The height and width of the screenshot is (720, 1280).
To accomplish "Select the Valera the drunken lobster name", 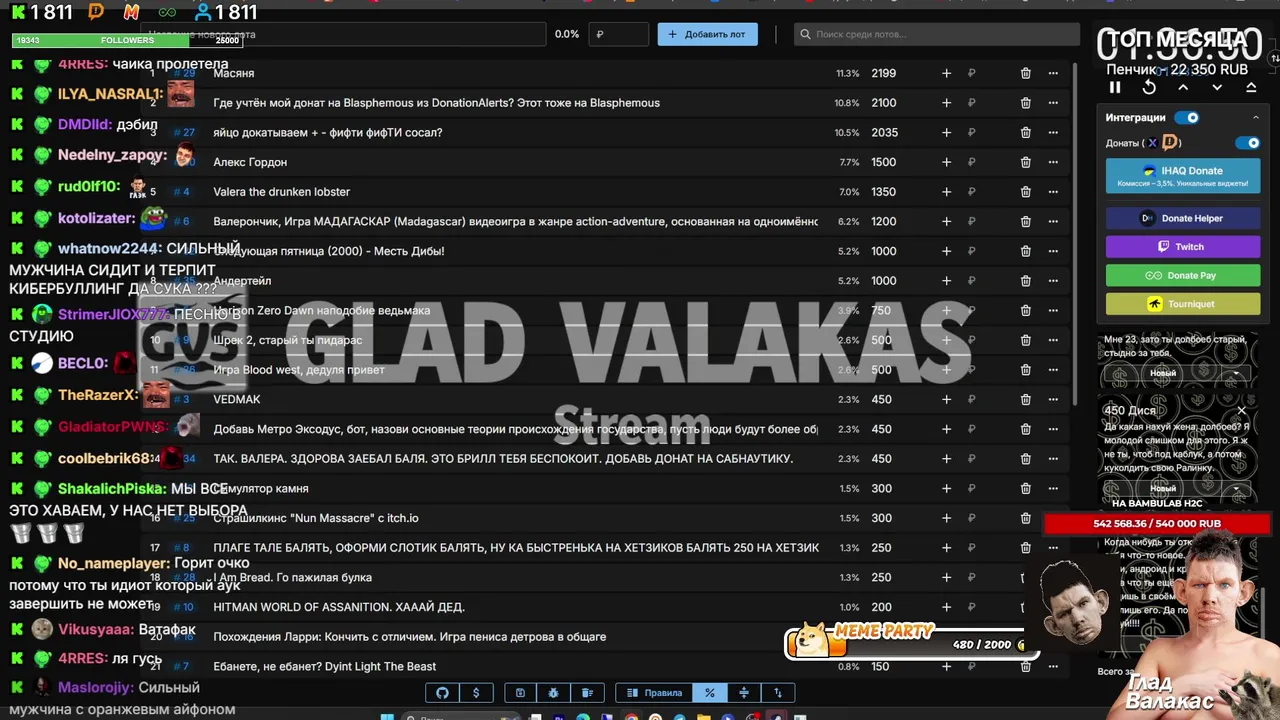I will 281,192.
